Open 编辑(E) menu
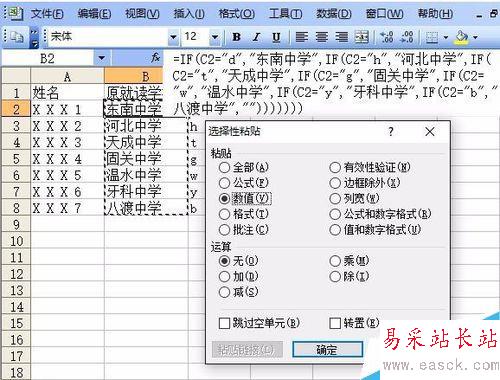This screenshot has height=380, width=500. 94,14
